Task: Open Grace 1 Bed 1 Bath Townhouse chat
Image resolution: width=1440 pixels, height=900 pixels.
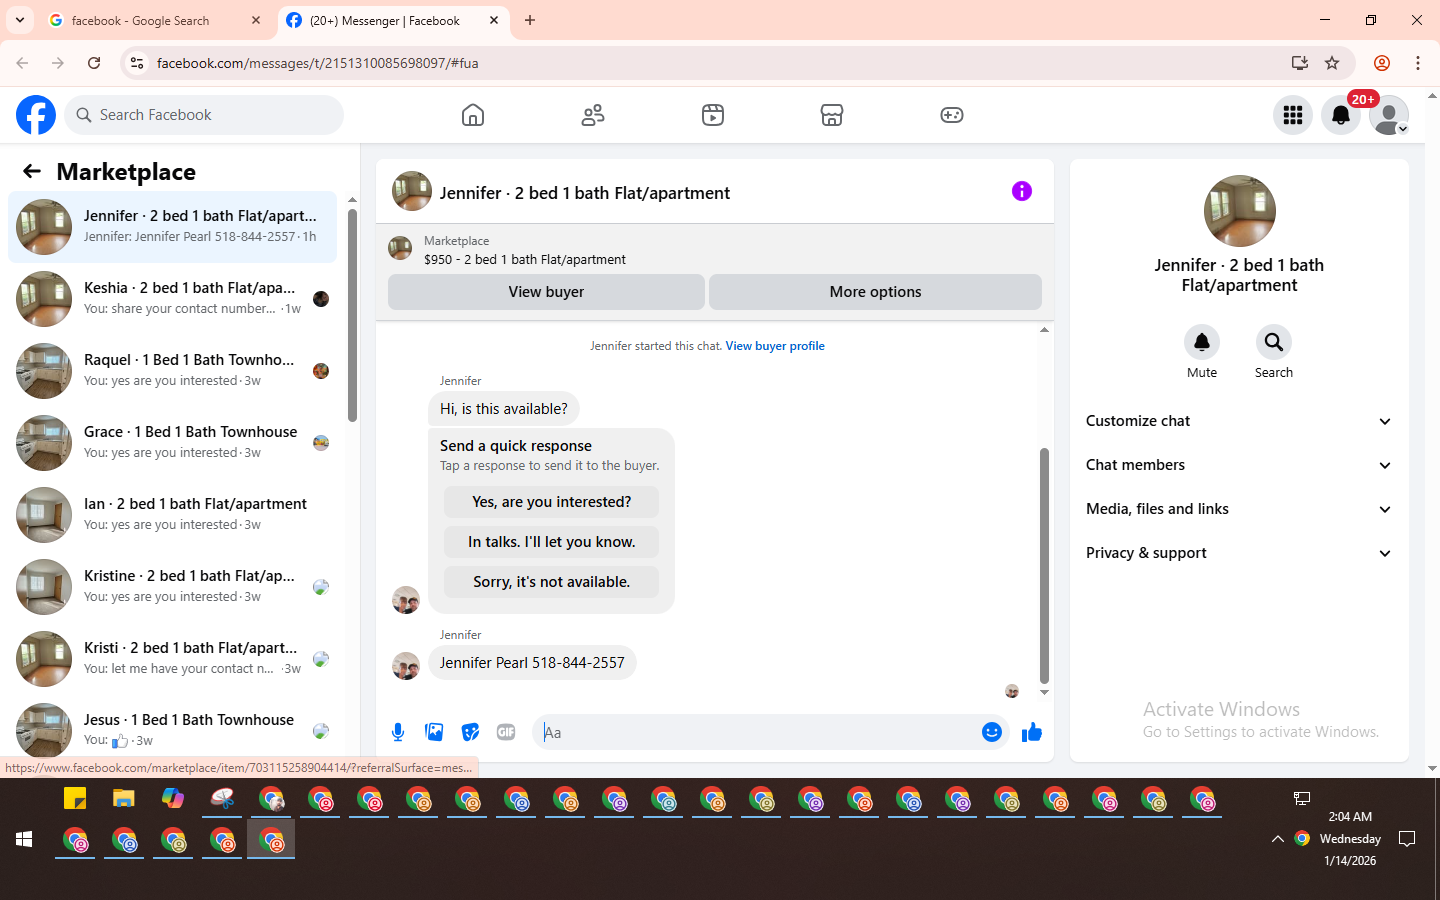Action: (x=172, y=443)
